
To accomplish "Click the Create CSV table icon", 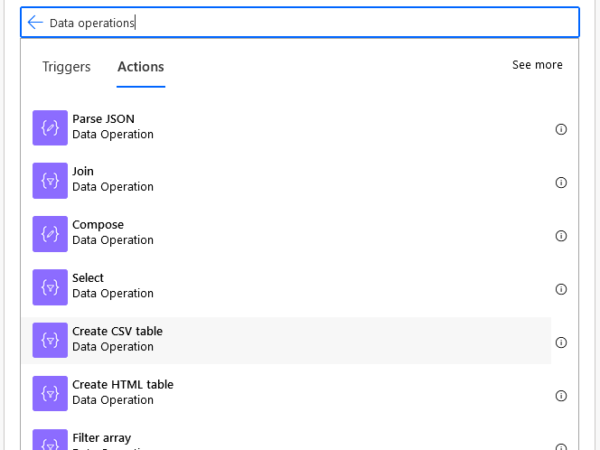I will tap(50, 340).
